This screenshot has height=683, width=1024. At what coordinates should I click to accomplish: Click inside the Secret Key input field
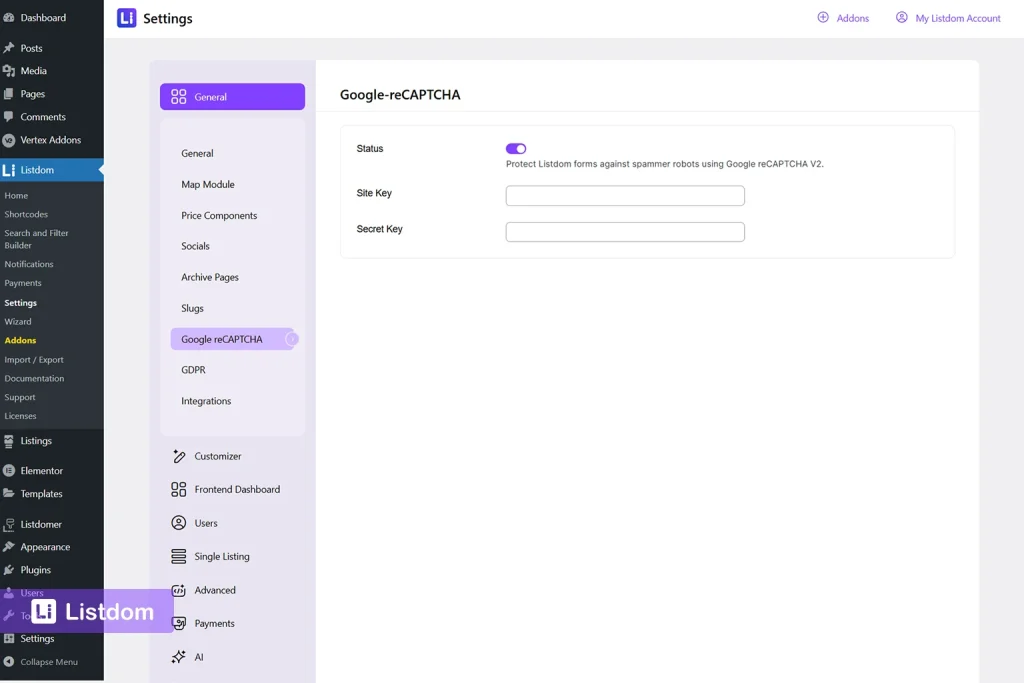click(624, 231)
